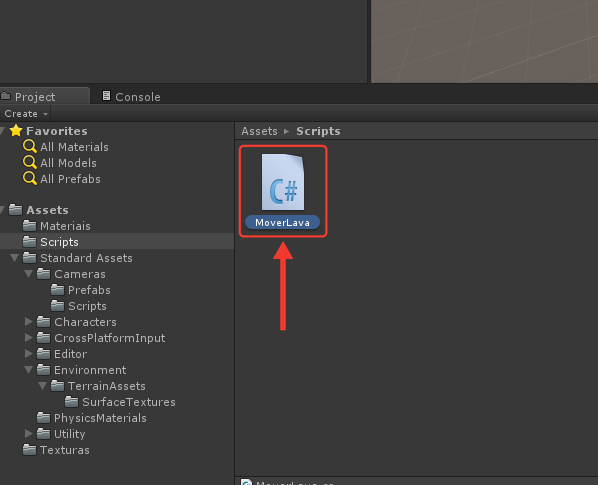This screenshot has height=485, width=598.
Task: Open the Prefabs folder under Cameras
Action: pyautogui.click(x=89, y=290)
